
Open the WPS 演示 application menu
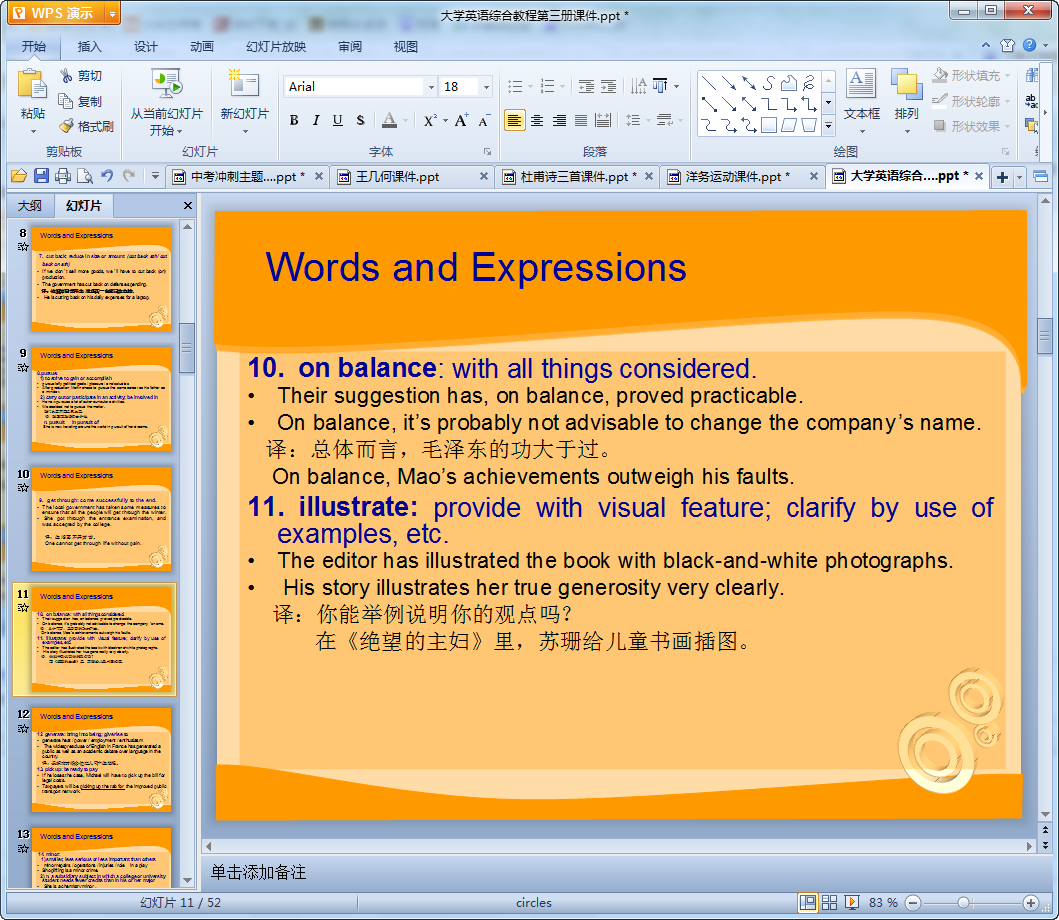click(x=63, y=13)
